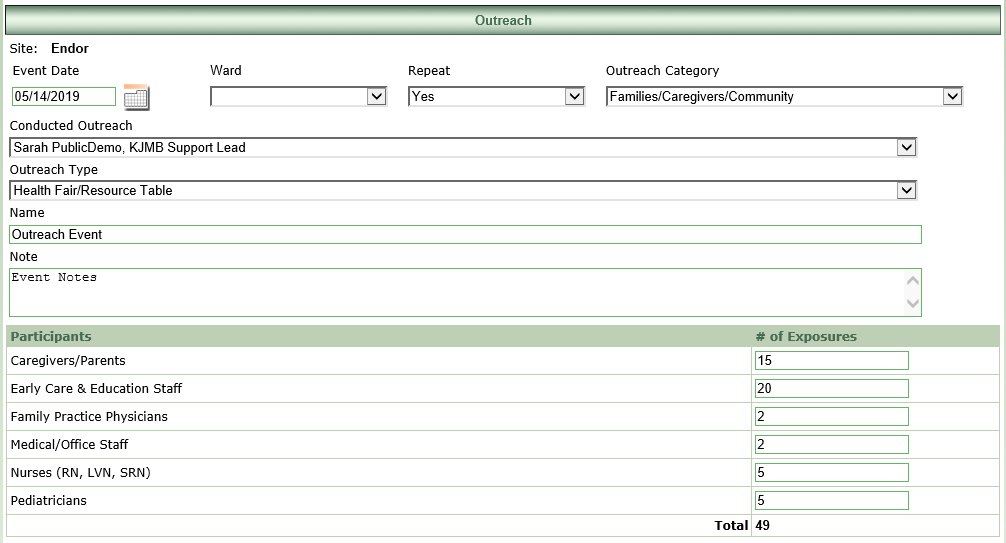Click the Pediatricians exposures field
Image resolution: width=1006 pixels, height=543 pixels.
pyautogui.click(x=831, y=501)
